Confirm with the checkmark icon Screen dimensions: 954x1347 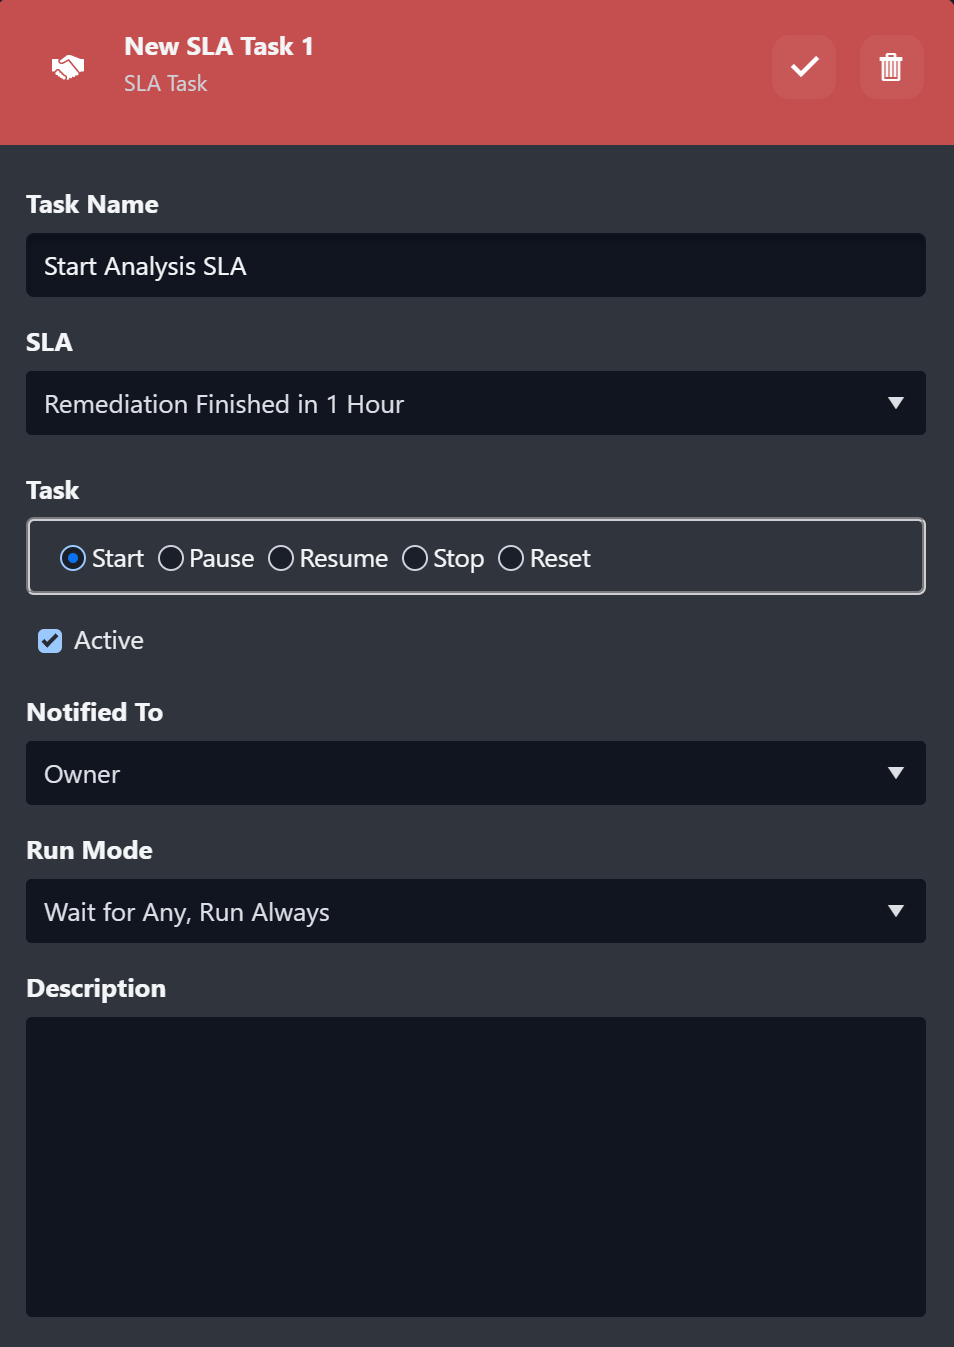pyautogui.click(x=804, y=67)
